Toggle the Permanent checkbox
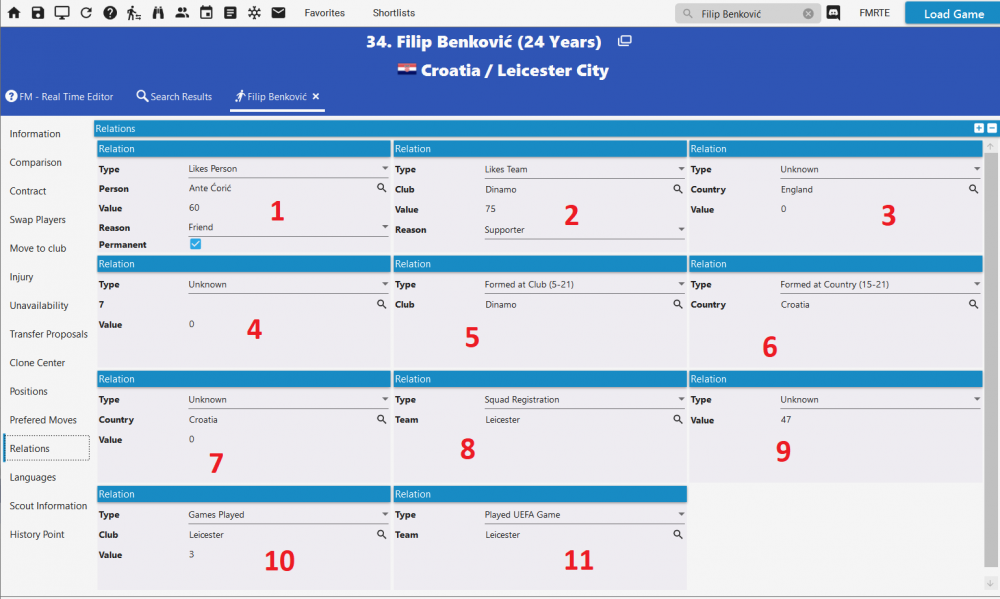 [x=195, y=244]
